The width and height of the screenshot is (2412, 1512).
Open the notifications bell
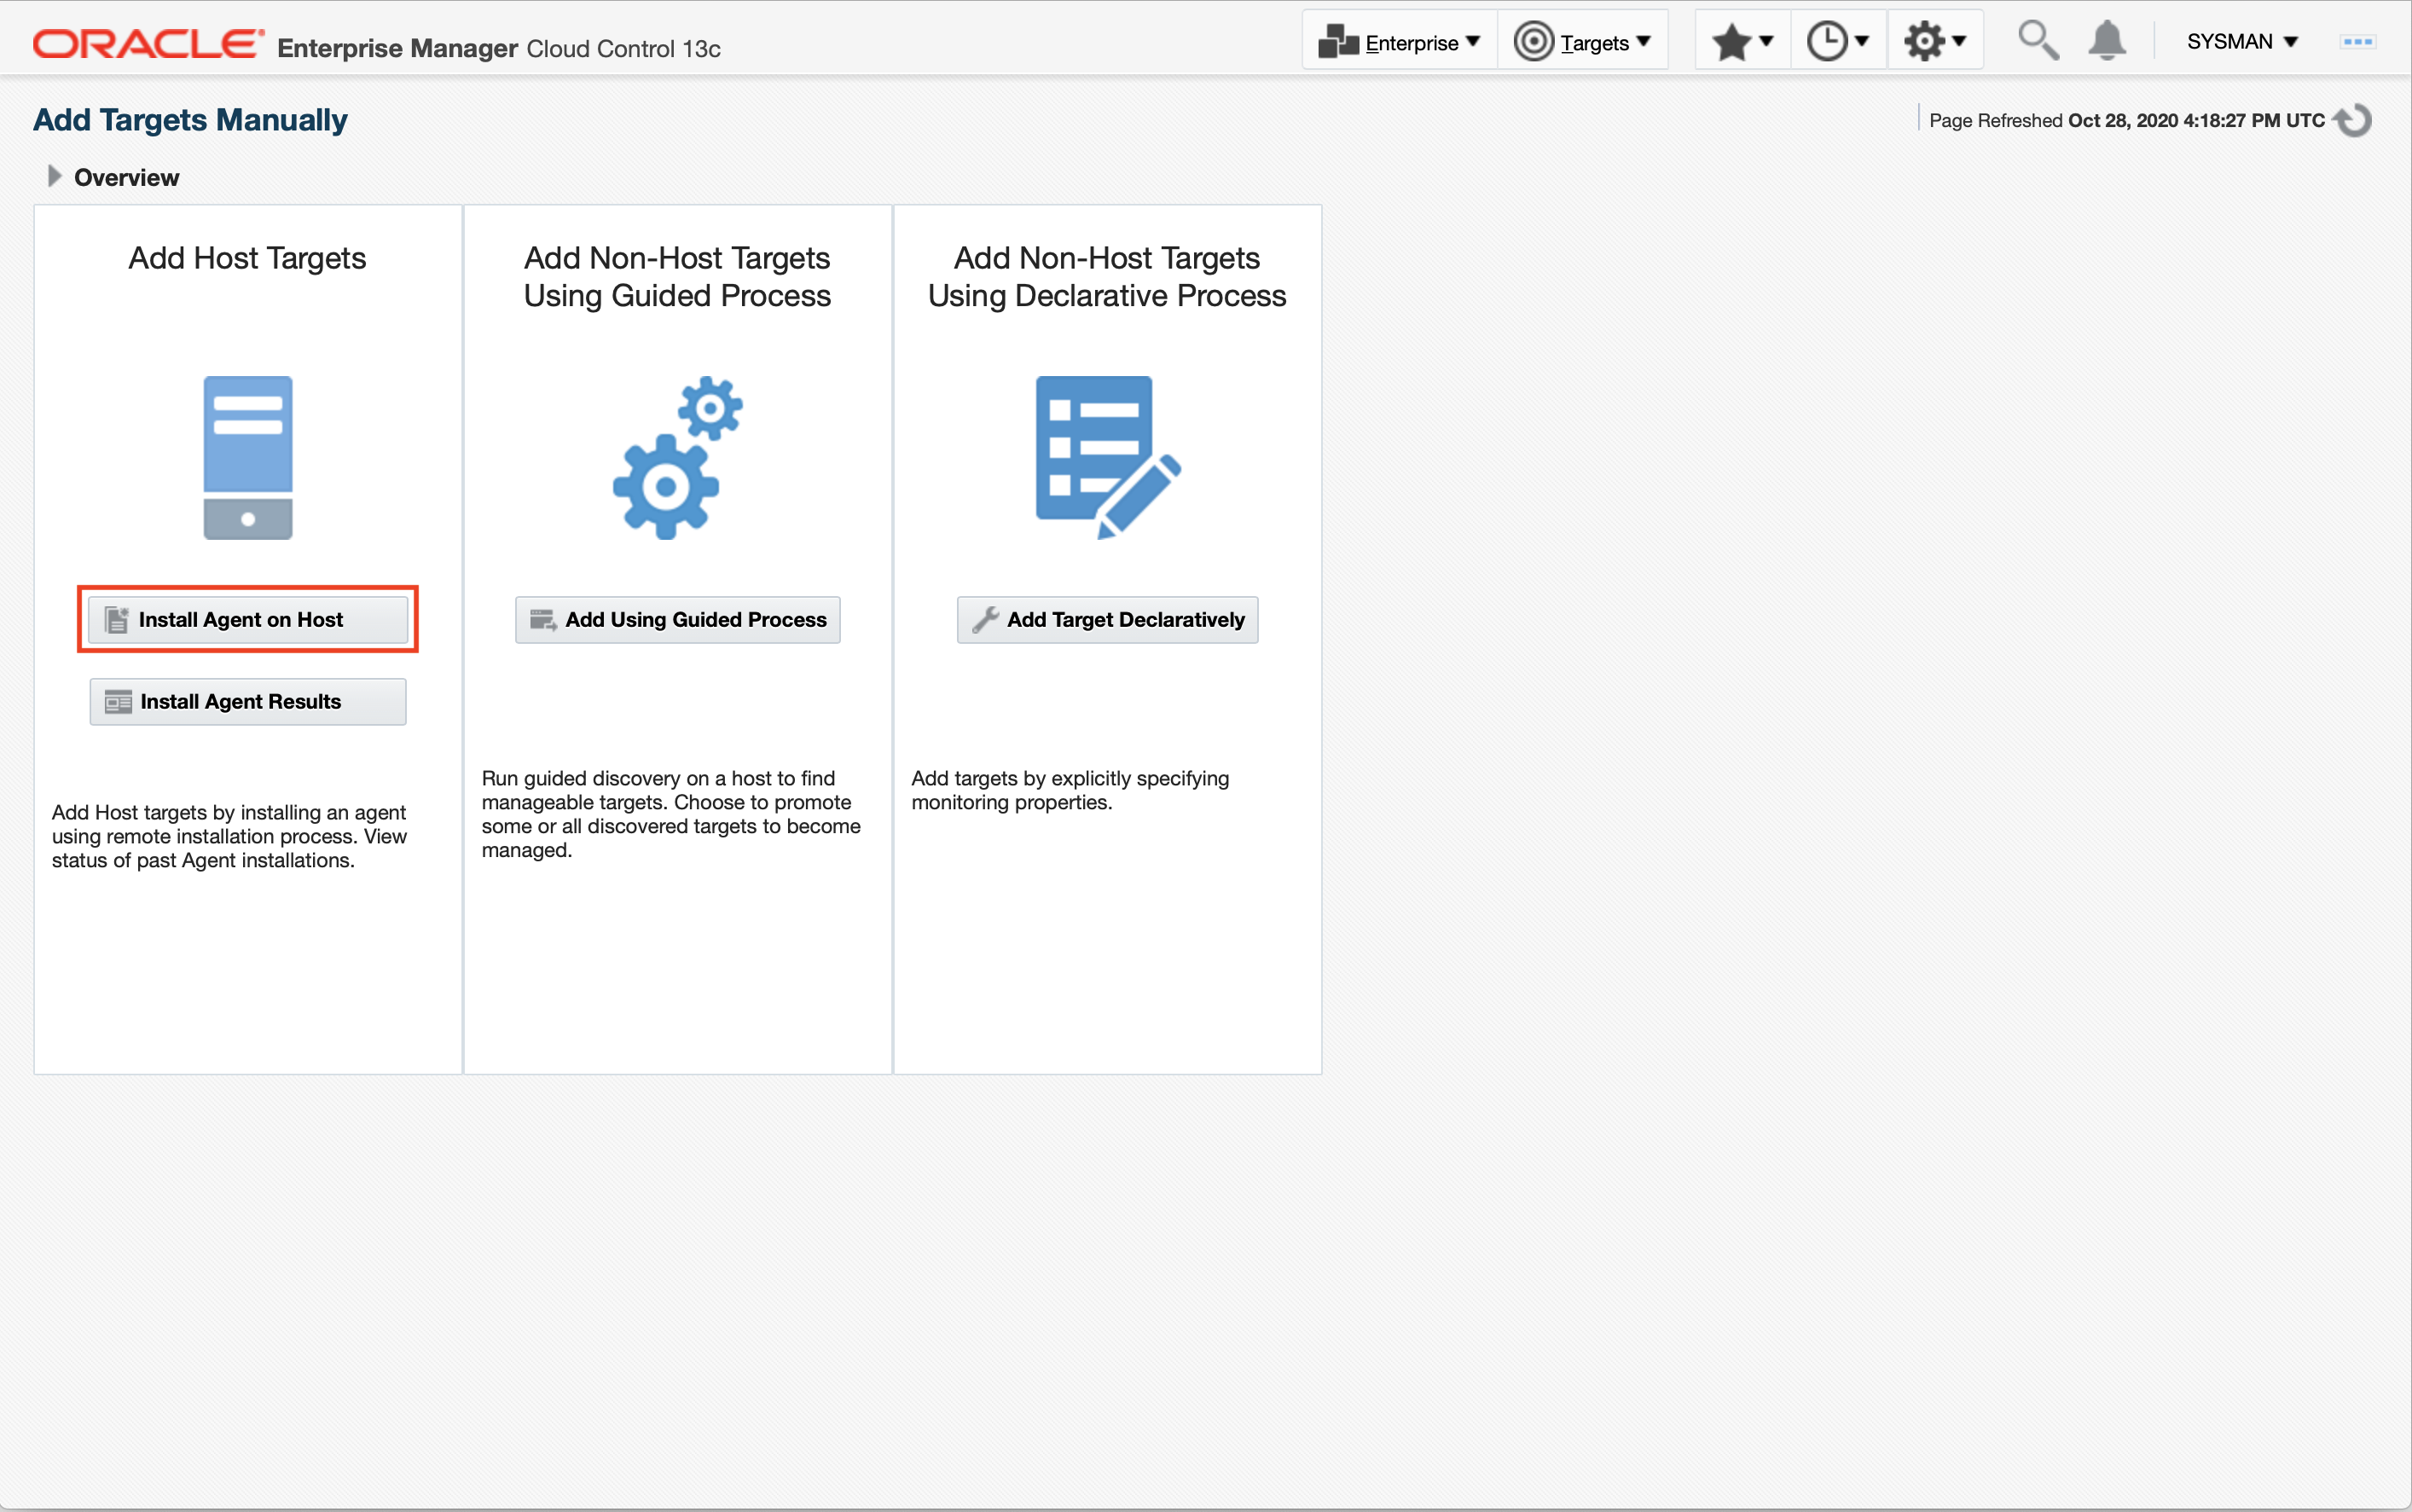click(2107, 41)
